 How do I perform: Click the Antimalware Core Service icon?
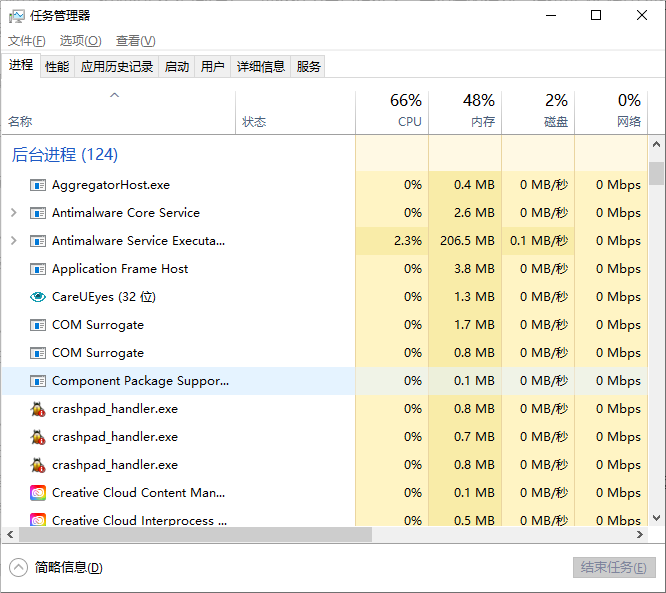point(38,213)
